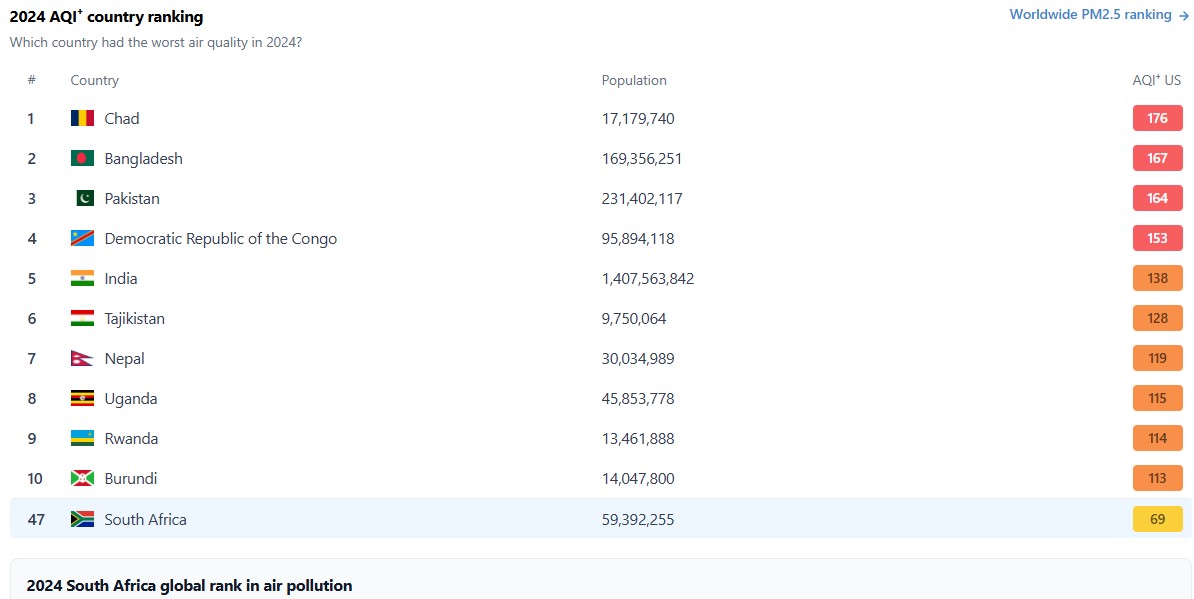The width and height of the screenshot is (1194, 599).
Task: Click the Country column header
Action: coord(94,80)
